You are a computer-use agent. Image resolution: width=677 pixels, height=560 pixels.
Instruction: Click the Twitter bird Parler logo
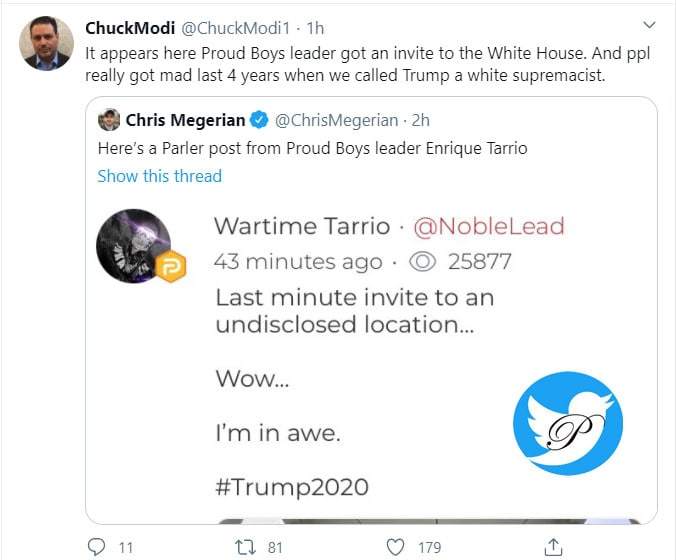pos(568,423)
